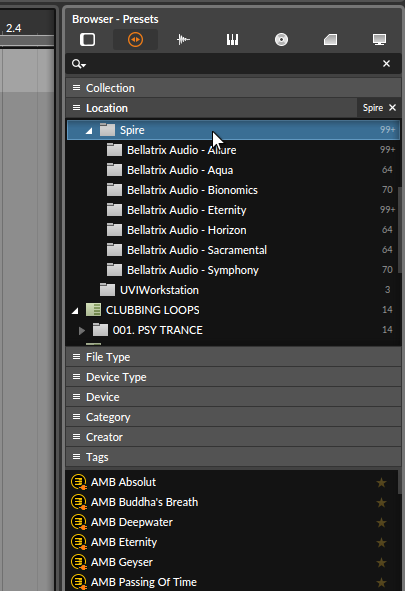Expand the Device filter section

[234, 397]
